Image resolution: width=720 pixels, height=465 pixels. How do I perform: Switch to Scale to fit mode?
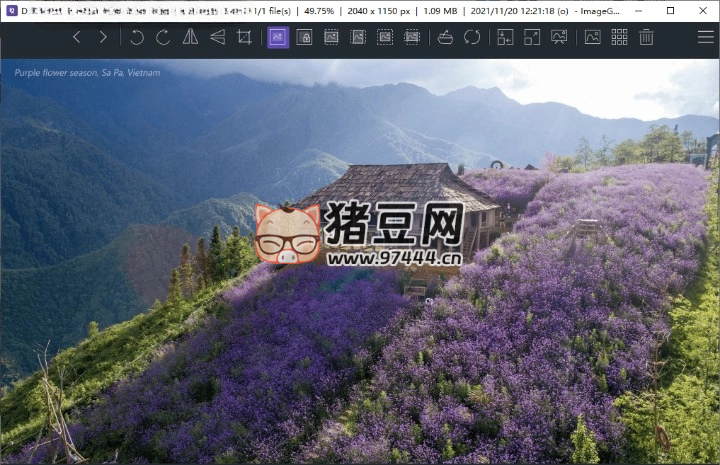(x=385, y=37)
